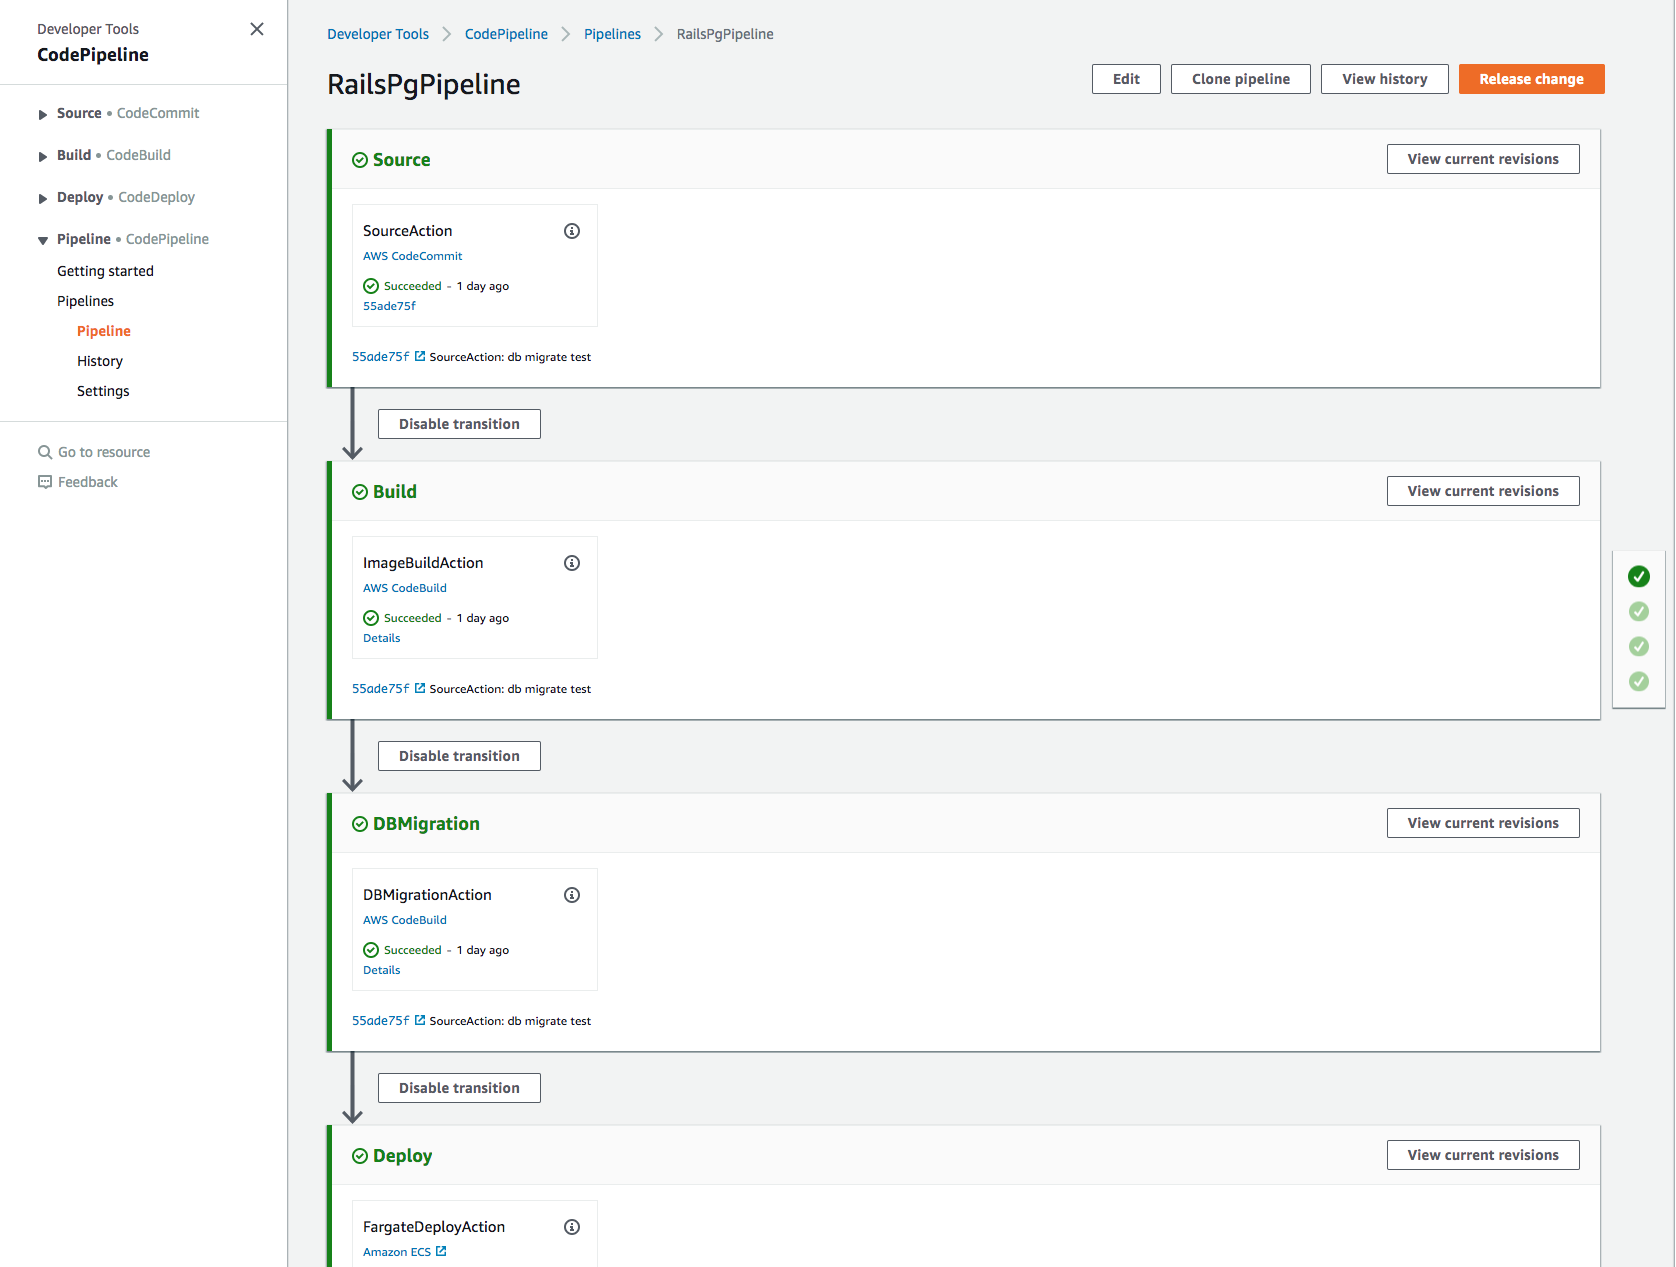Show info for DBMigrationAction
1676x1267 pixels.
pos(572,895)
